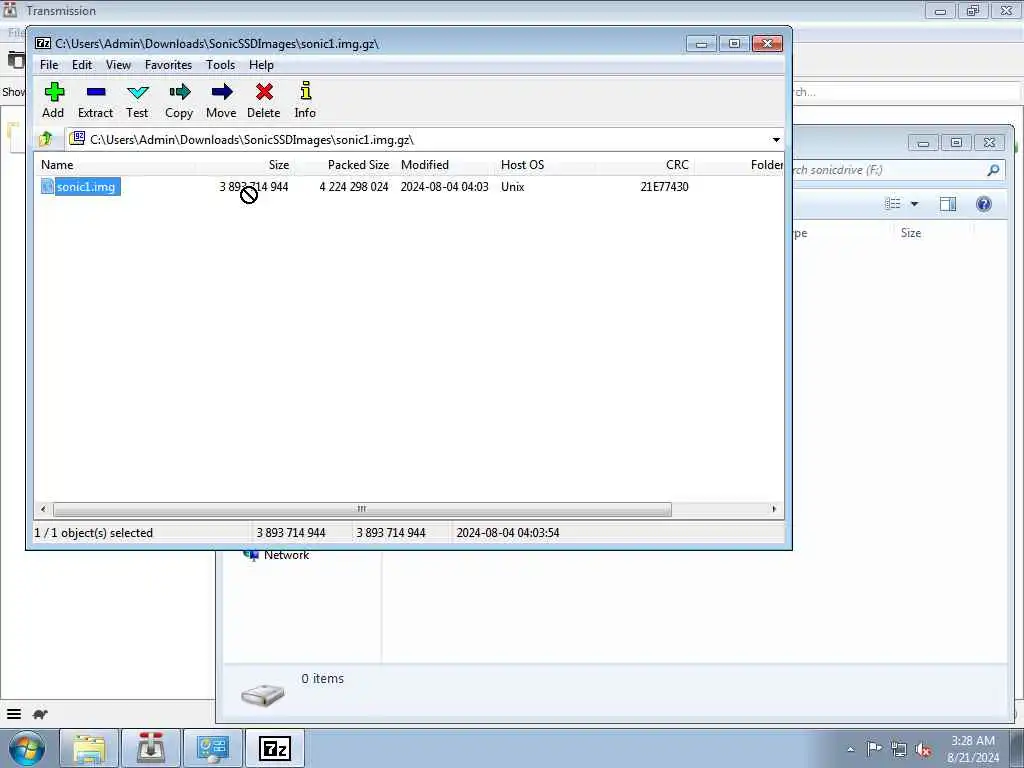Sort by the Packed Size column header
This screenshot has height=768, width=1024.
tap(344, 165)
